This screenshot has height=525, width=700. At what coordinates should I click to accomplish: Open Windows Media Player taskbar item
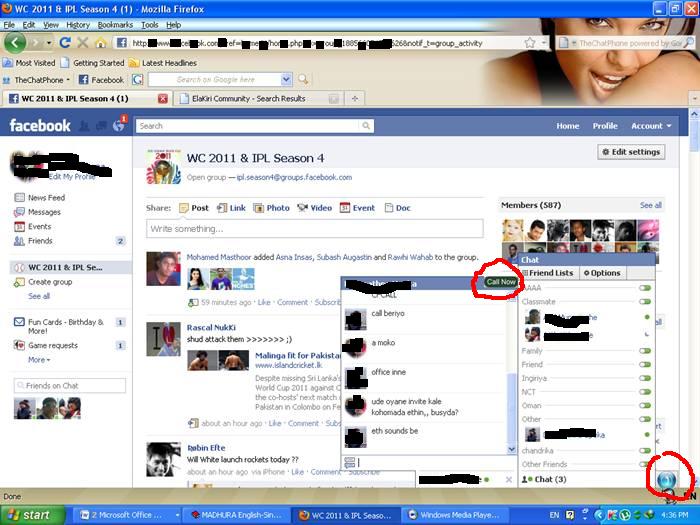454,515
